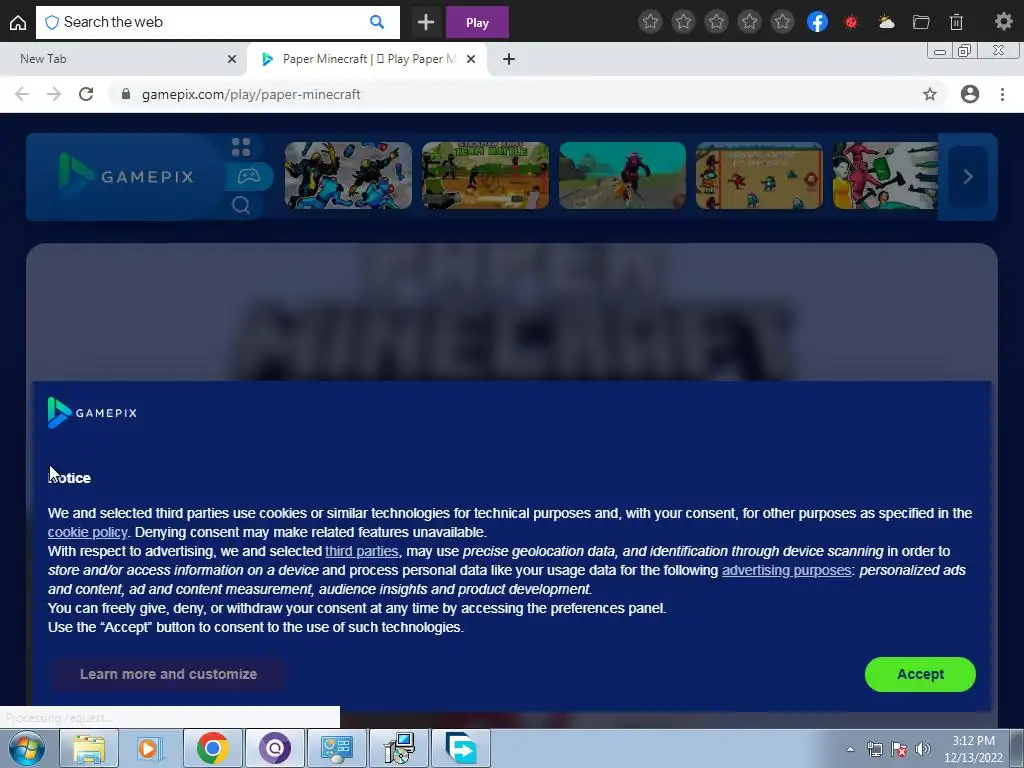Click the GamePix logo in cookie notice
Image resolution: width=1024 pixels, height=768 pixels.
92,413
